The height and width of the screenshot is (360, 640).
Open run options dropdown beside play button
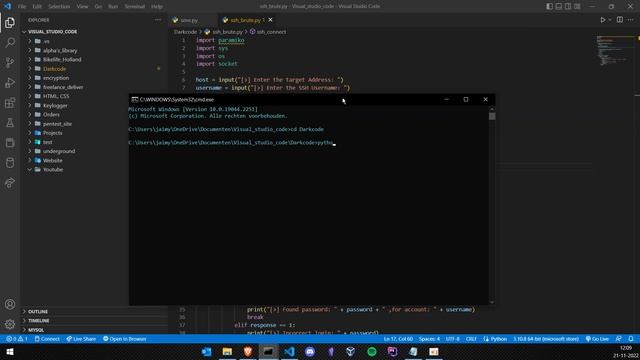610,20
